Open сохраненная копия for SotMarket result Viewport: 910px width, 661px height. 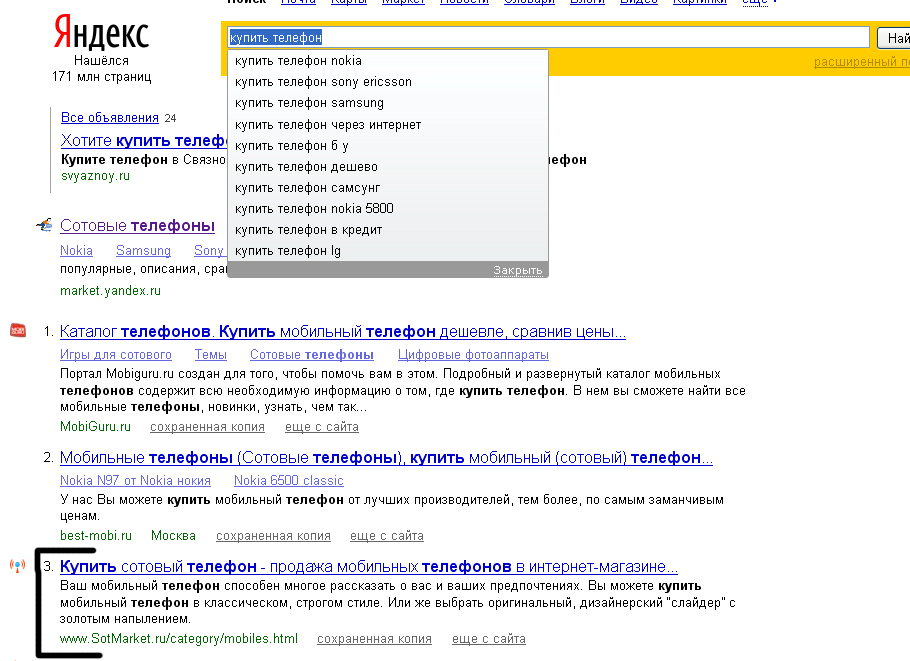[x=374, y=639]
